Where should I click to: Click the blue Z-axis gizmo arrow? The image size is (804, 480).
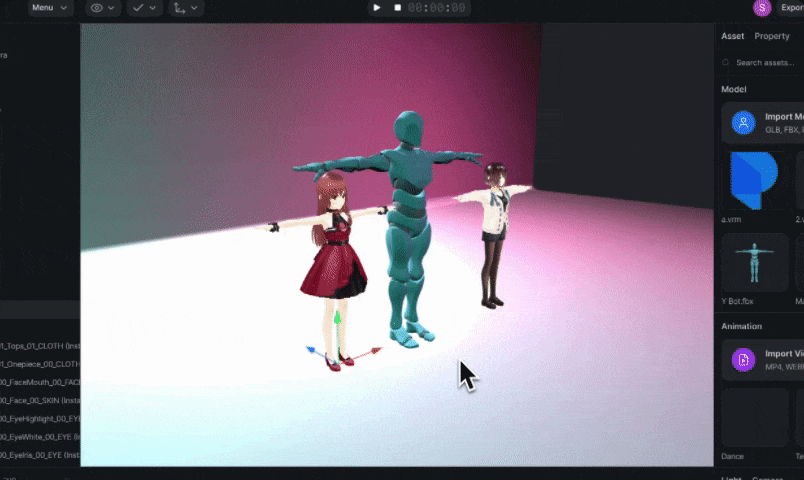311,352
